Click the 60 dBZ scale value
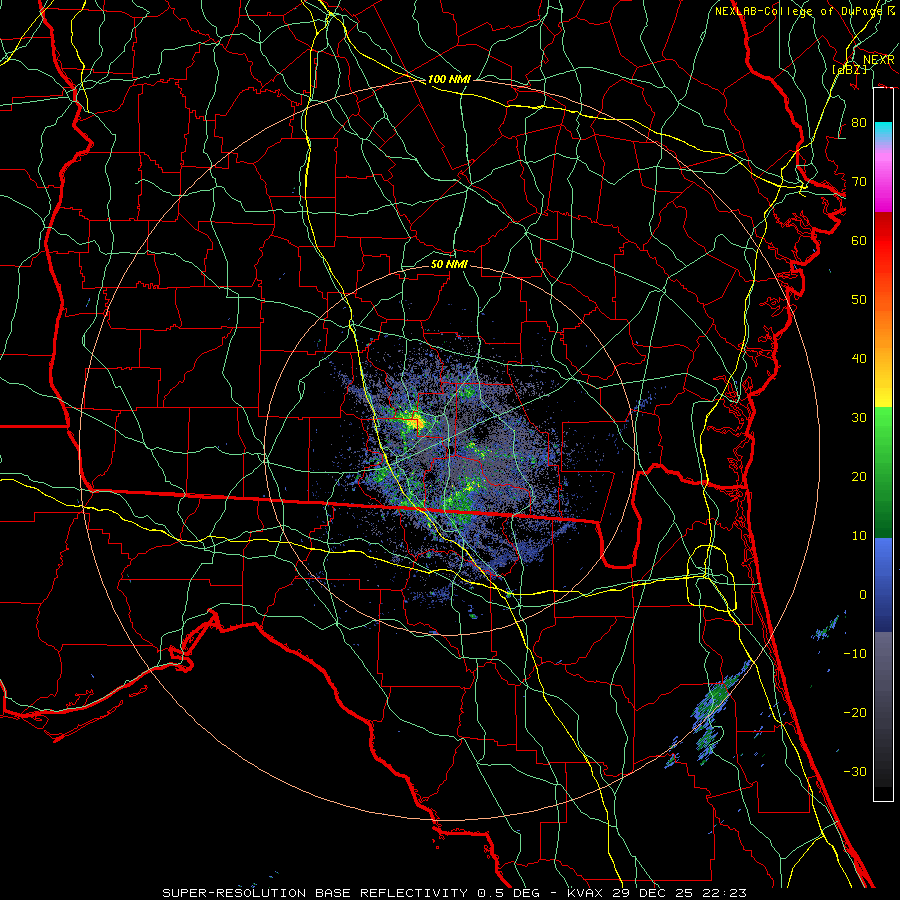 click(x=859, y=241)
